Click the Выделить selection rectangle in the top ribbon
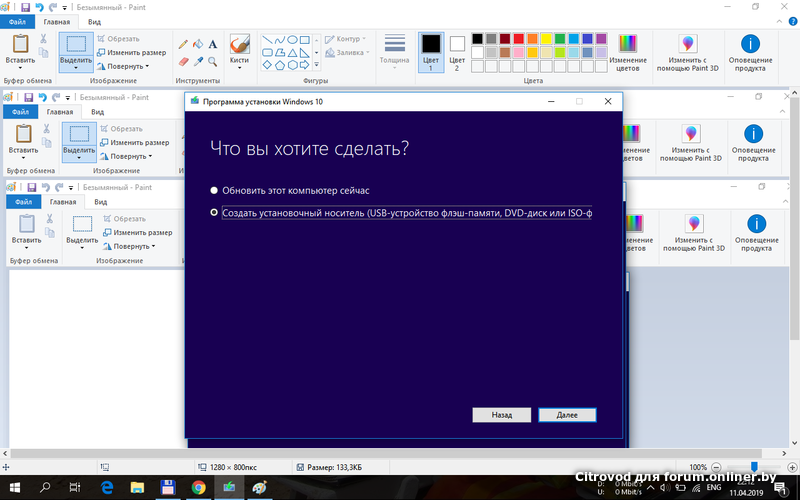This screenshot has height=500, width=800. click(76, 44)
